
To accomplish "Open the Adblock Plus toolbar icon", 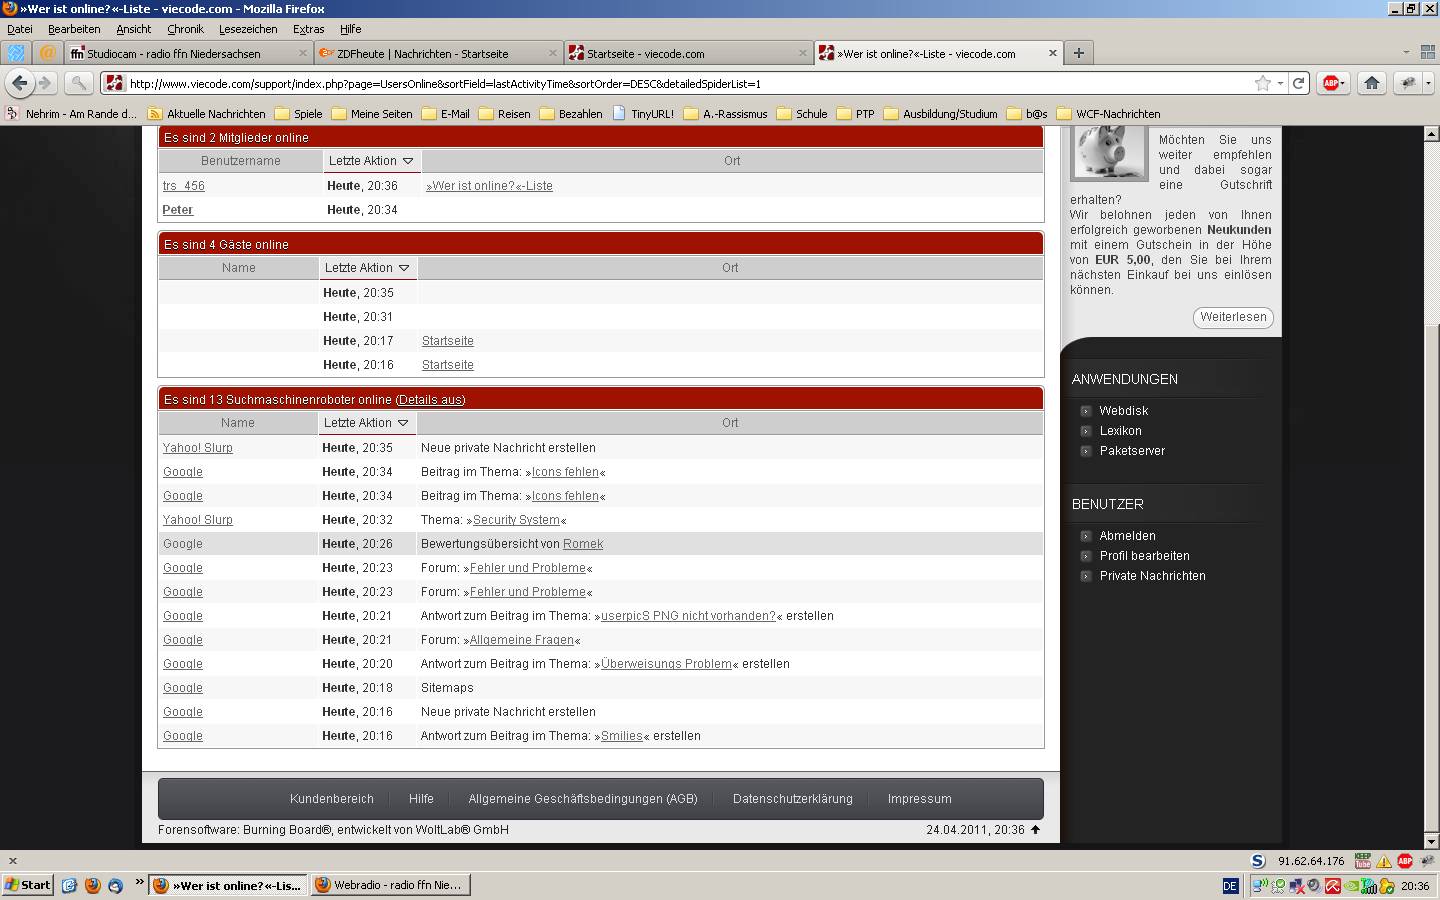I will click(x=1331, y=83).
